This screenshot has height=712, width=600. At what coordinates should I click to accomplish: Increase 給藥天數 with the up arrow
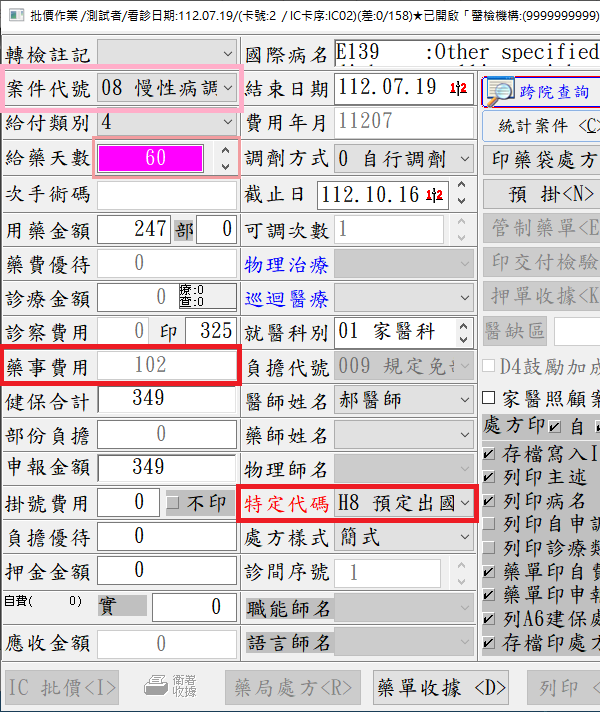(x=225, y=151)
